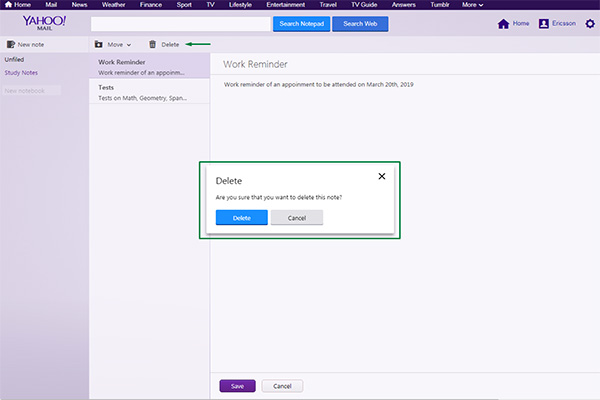The image size is (600, 400).
Task: Open Answers in the top navigation
Action: coord(403,5)
